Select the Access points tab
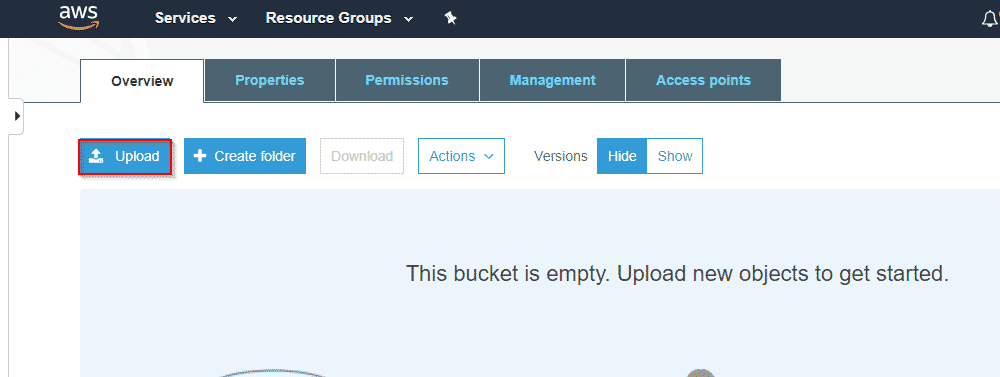 [703, 80]
